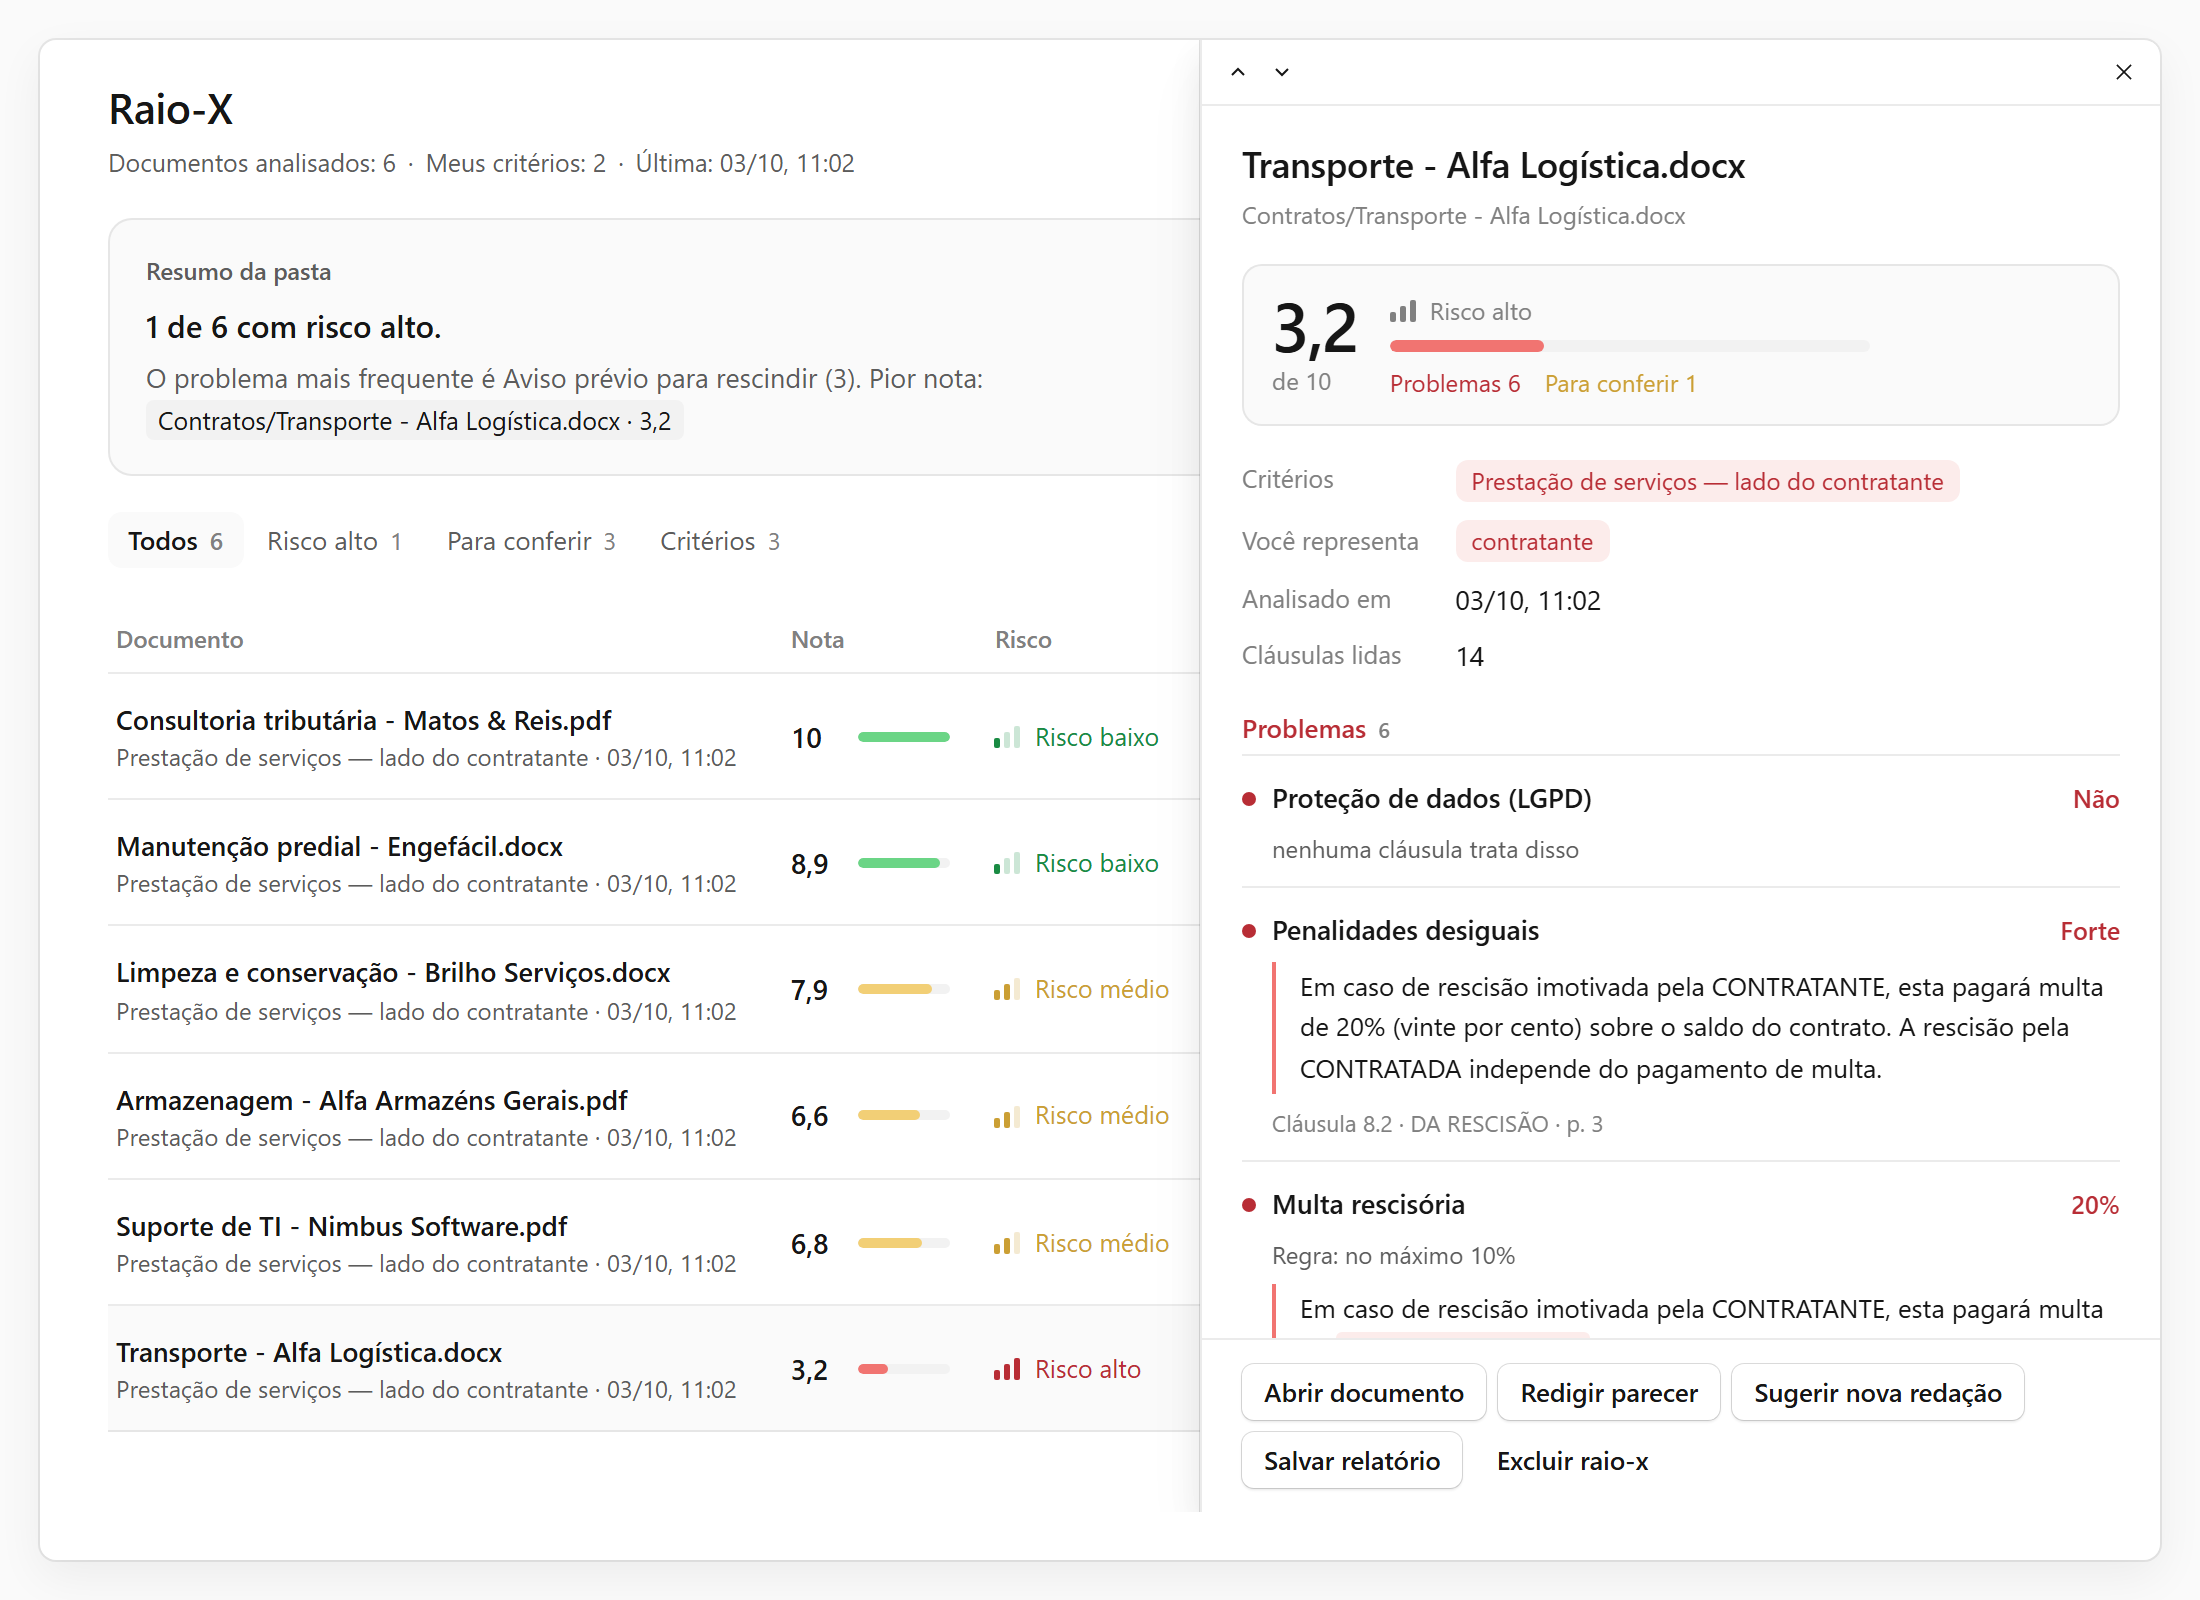2200x1600 pixels.
Task: Click the Risco column header
Action: coord(1023,640)
